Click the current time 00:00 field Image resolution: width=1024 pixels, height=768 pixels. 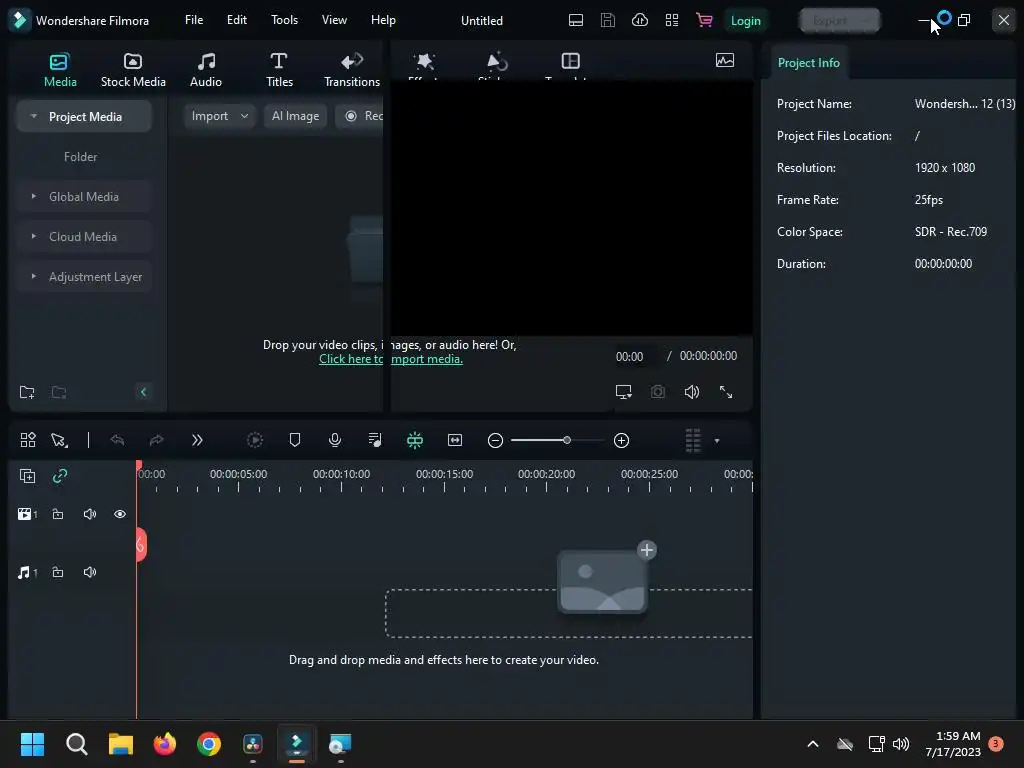(630, 357)
